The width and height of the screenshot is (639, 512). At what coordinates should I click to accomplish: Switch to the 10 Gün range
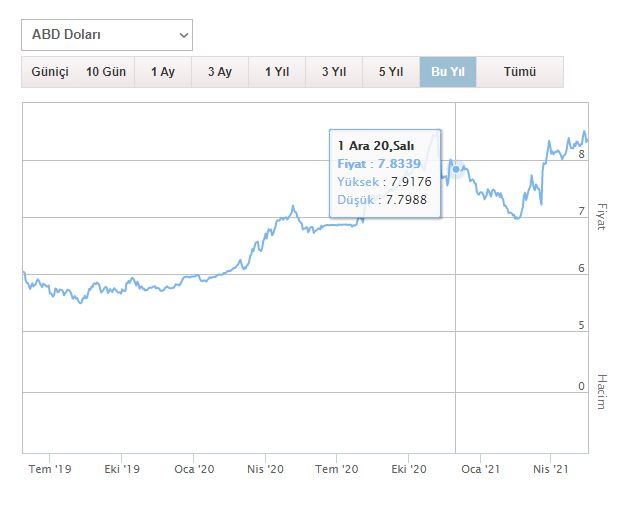pos(105,72)
